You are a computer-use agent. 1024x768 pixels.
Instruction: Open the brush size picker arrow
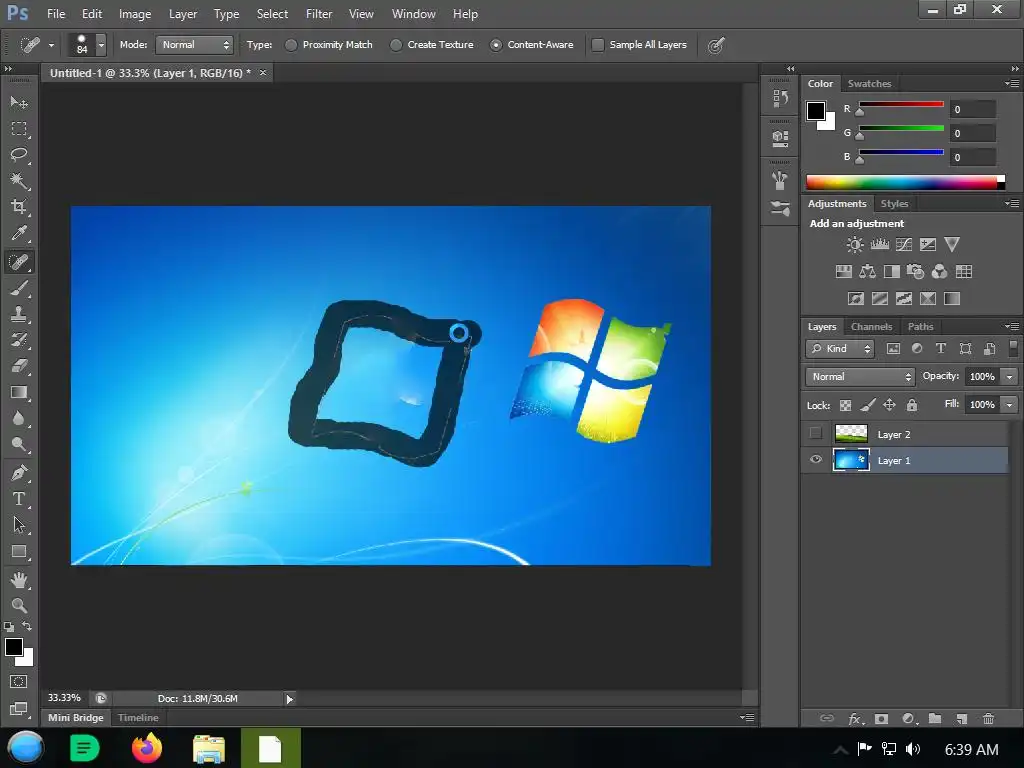point(101,45)
